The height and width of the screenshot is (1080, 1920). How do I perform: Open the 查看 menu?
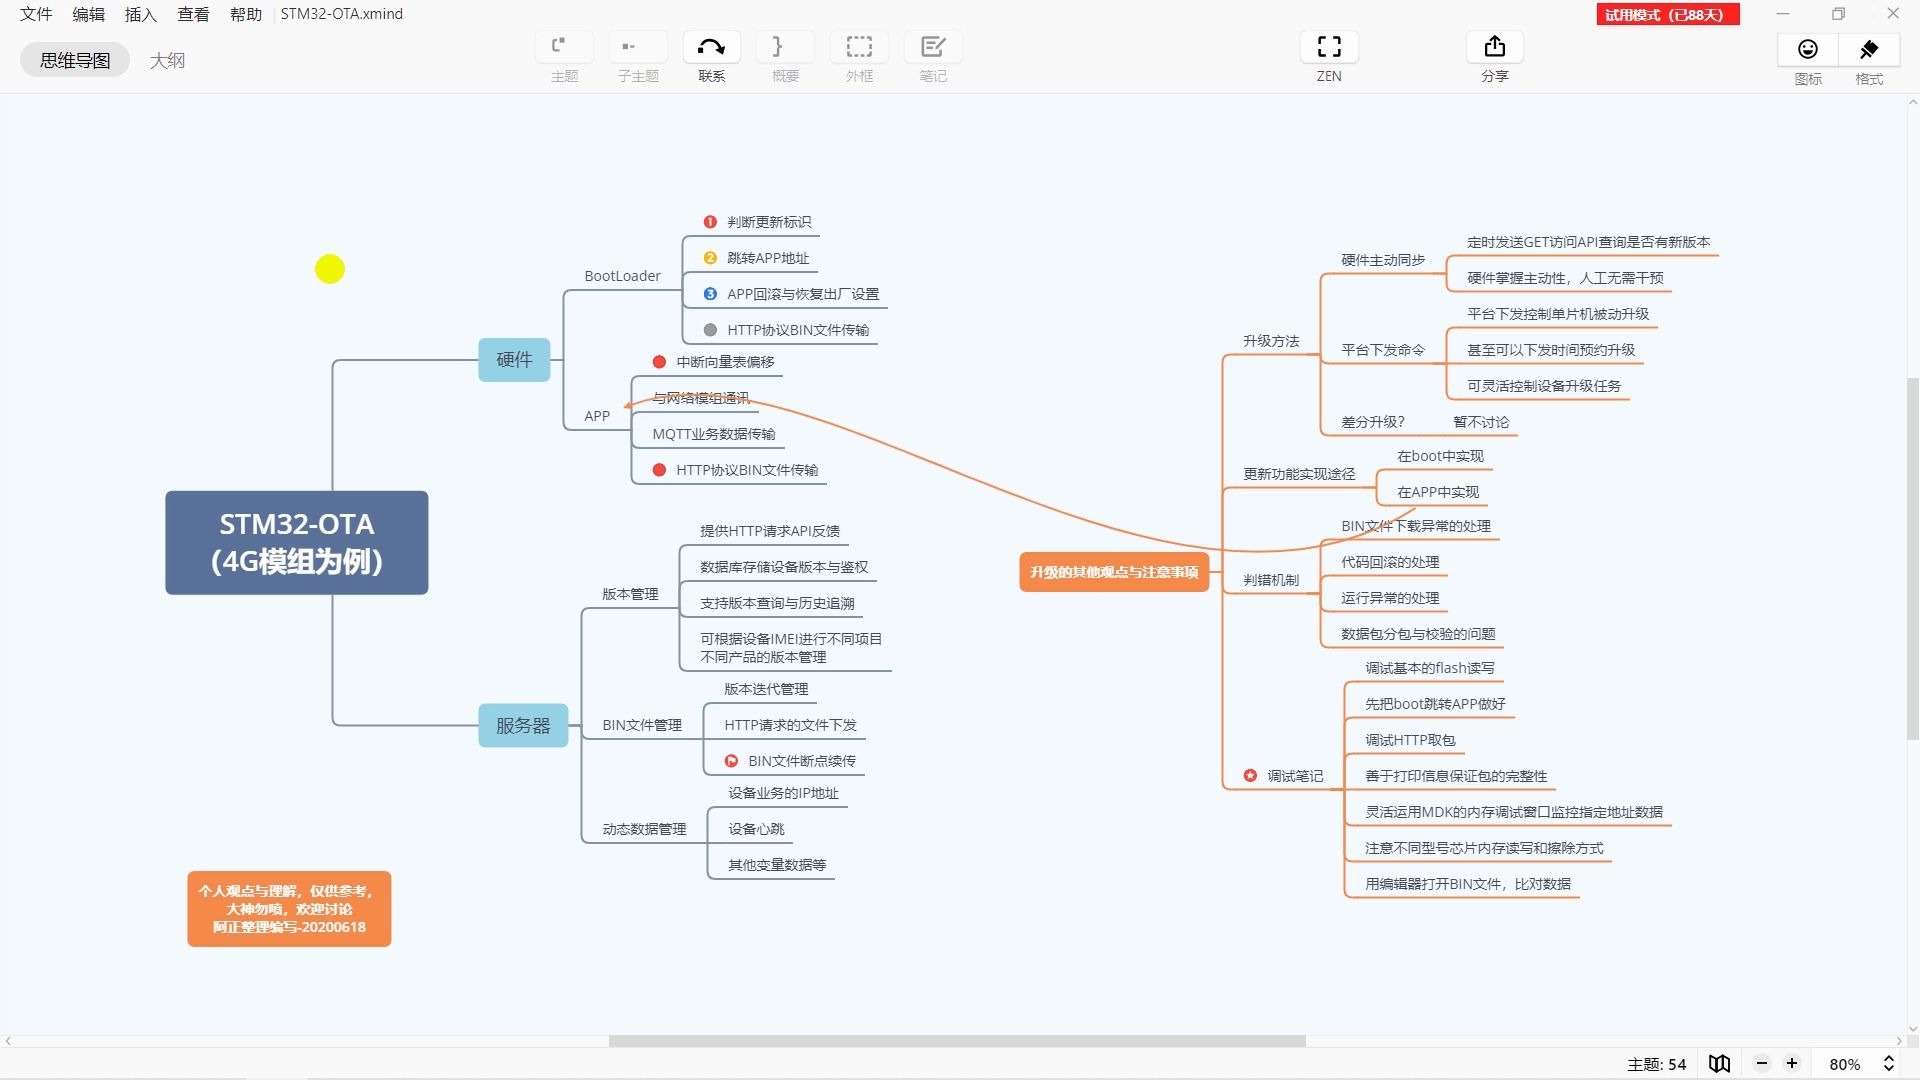(193, 14)
